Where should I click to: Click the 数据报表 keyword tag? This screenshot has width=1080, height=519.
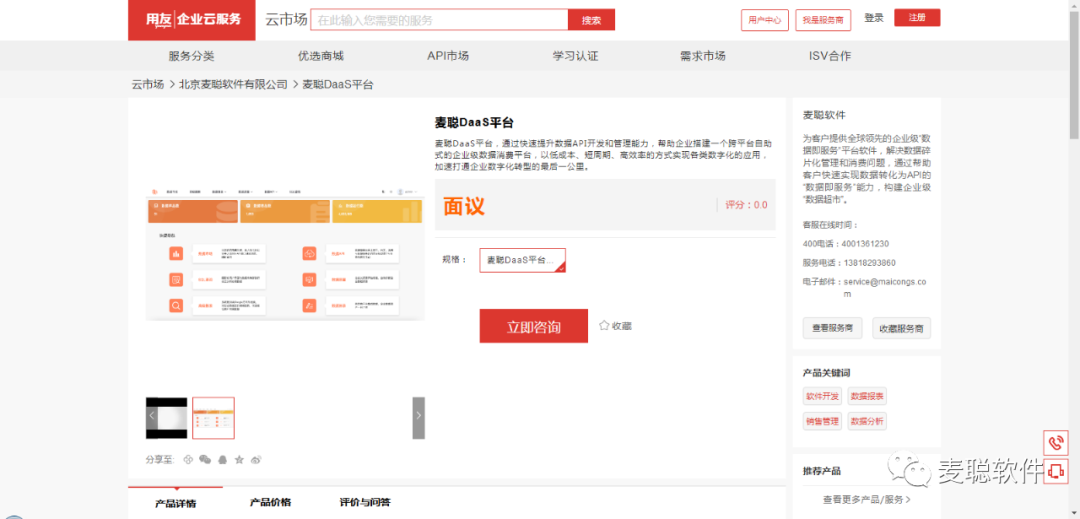tap(867, 396)
